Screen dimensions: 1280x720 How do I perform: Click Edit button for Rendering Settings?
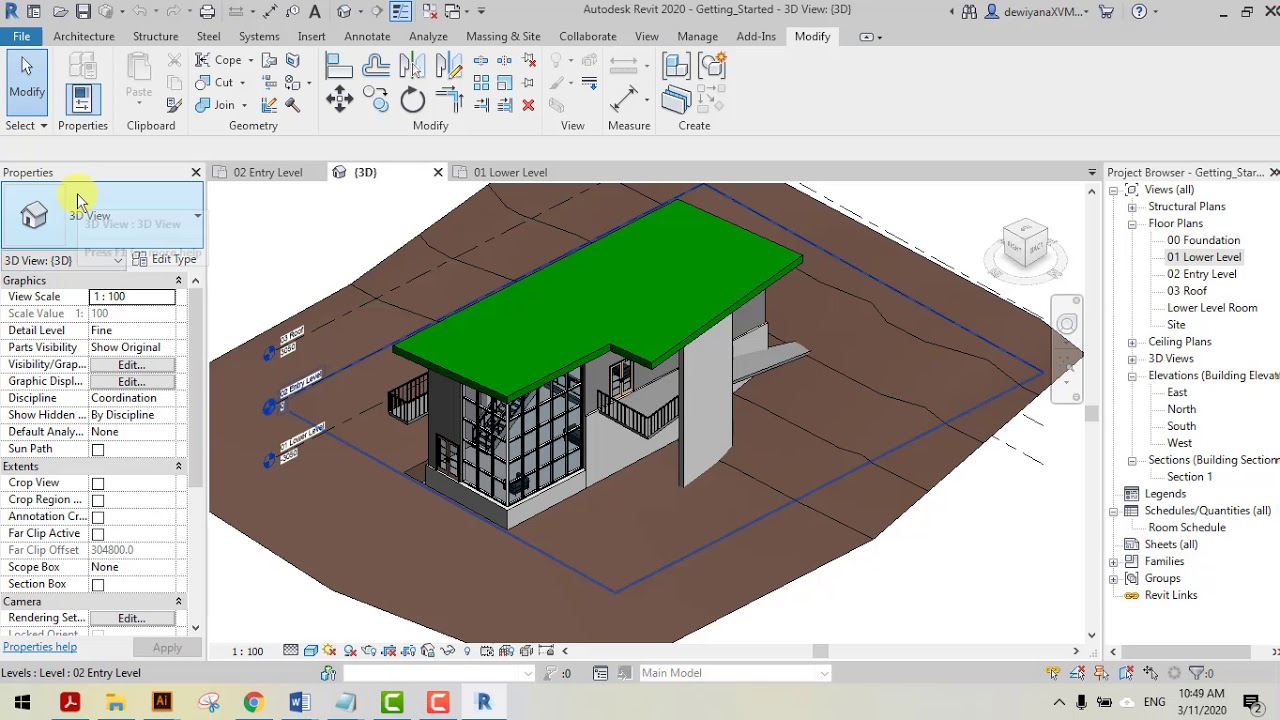131,619
